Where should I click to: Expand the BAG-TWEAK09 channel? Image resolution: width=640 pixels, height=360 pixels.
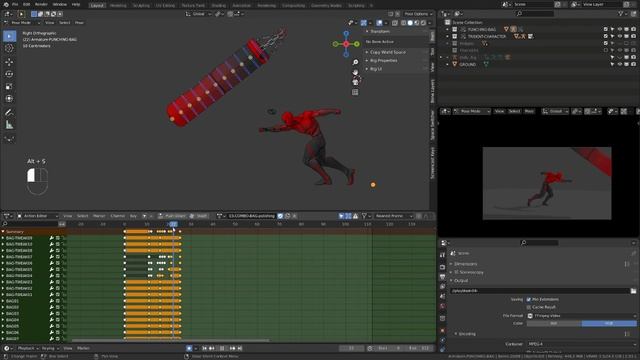pos(3,238)
